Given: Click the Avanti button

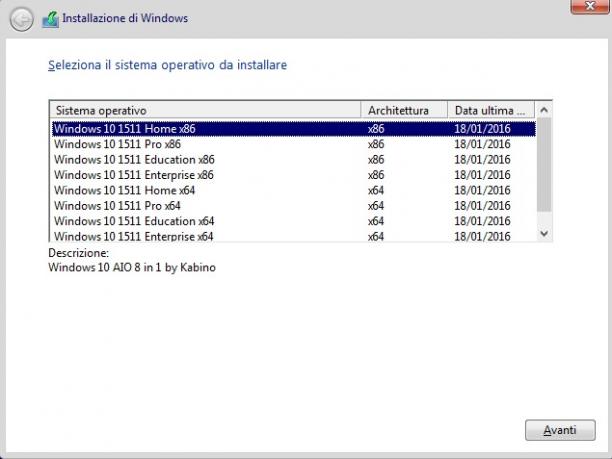Looking at the screenshot, I should pos(560,430).
